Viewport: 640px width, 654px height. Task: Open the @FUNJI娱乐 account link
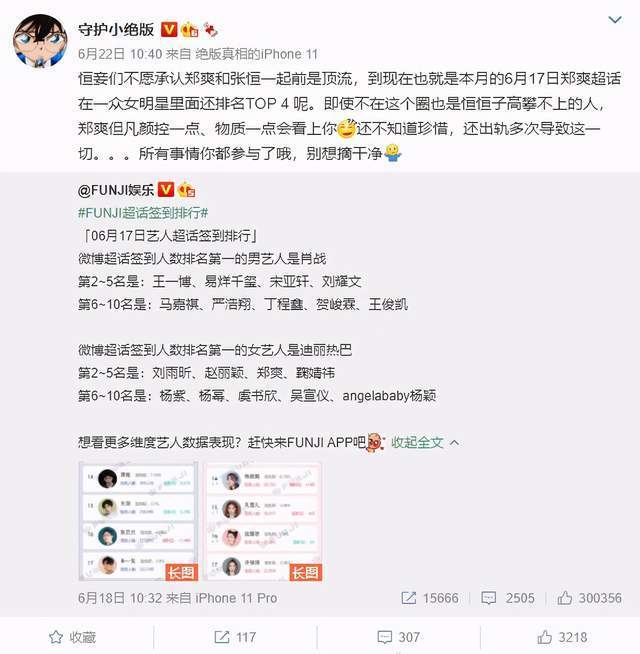tap(116, 190)
